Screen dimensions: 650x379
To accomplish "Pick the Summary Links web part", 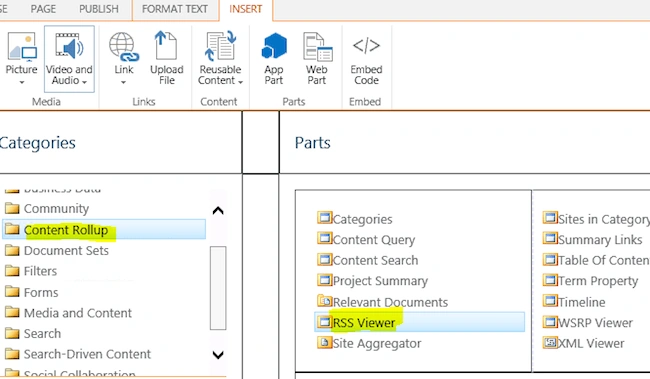I will point(592,239).
